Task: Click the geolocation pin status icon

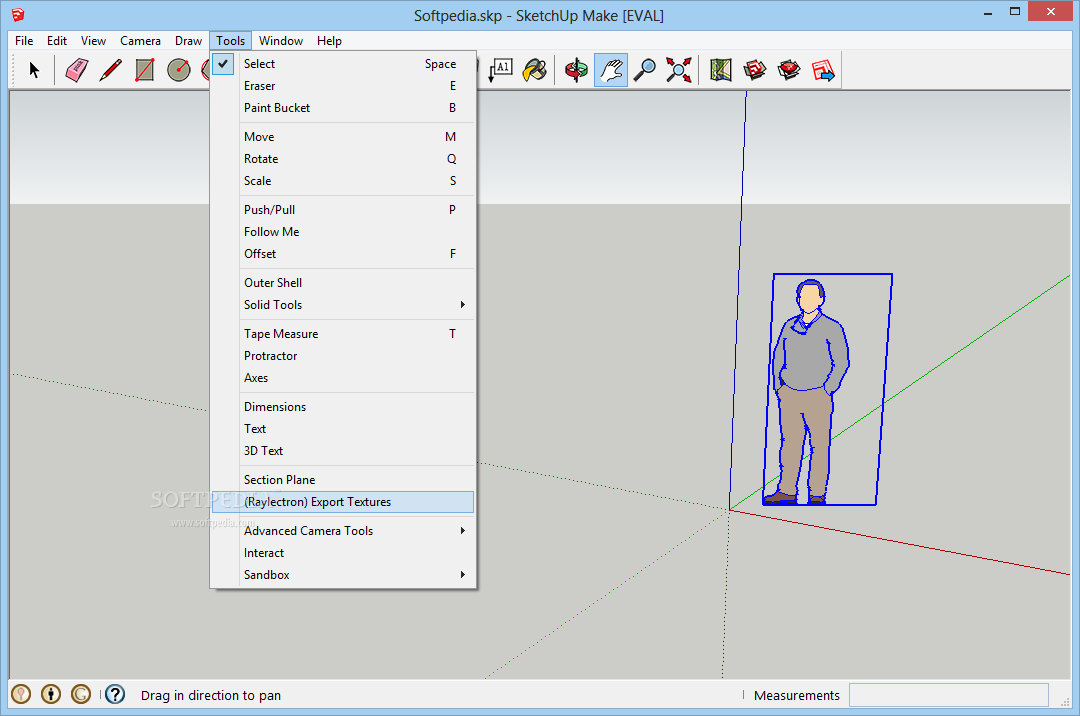Action: [x=21, y=694]
